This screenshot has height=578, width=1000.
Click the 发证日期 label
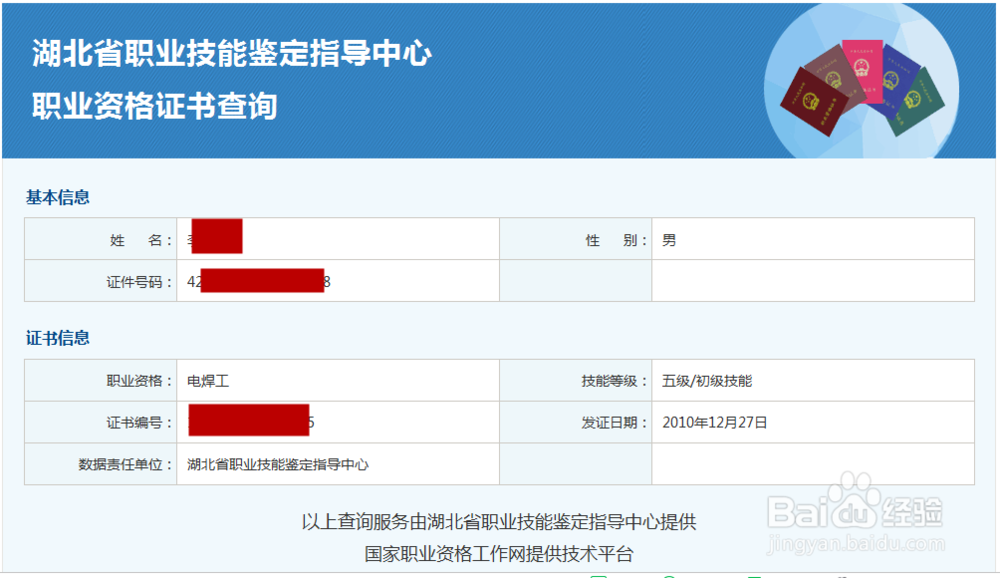615,422
